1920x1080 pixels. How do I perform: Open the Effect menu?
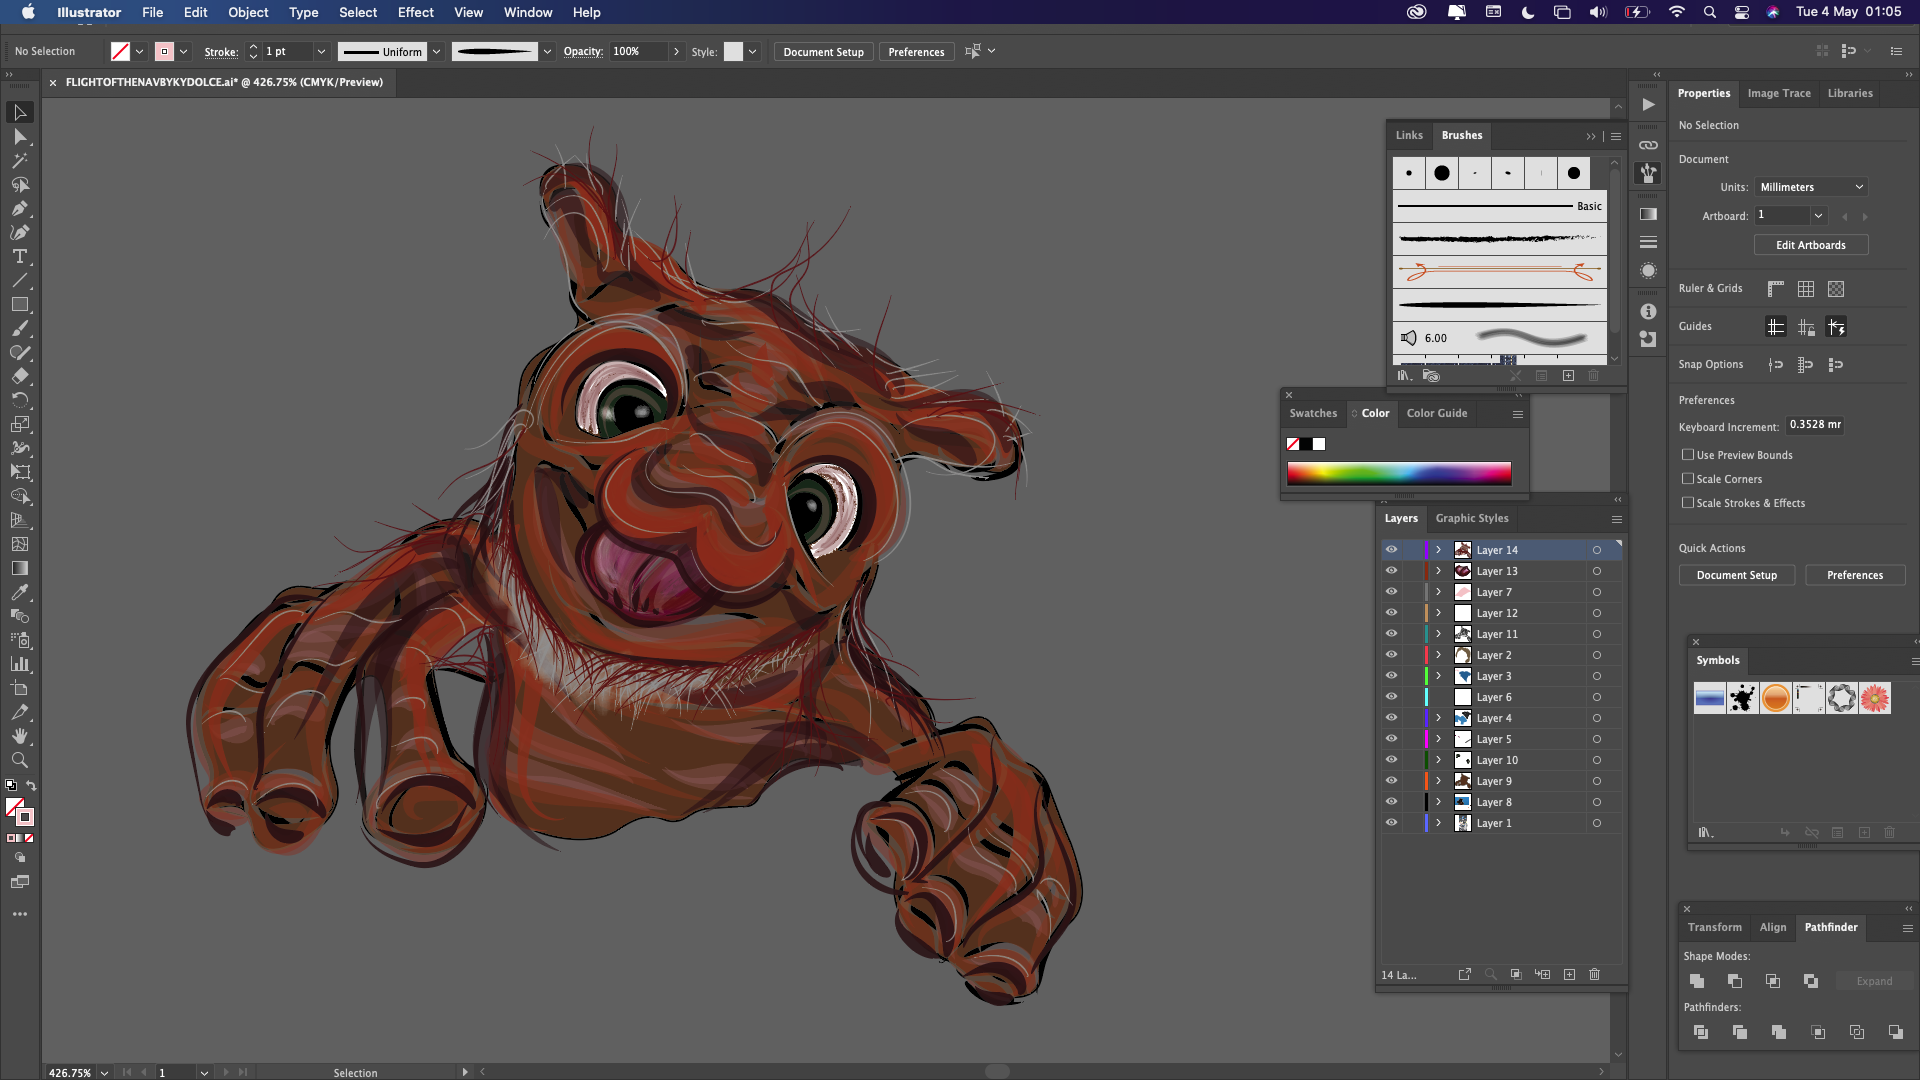pos(415,12)
